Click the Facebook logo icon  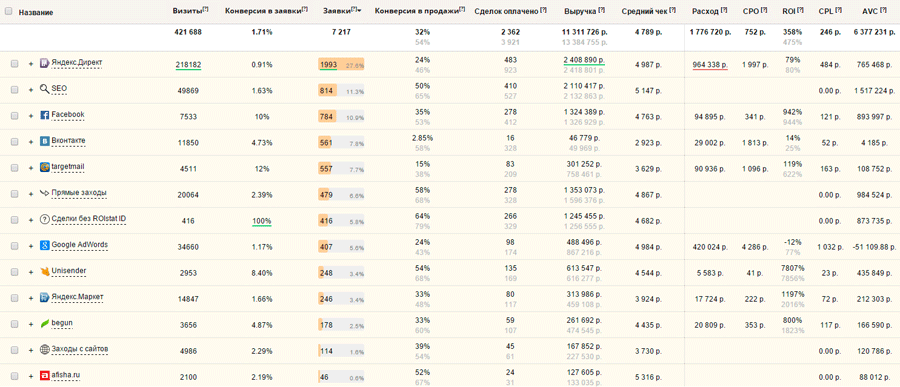coord(44,115)
